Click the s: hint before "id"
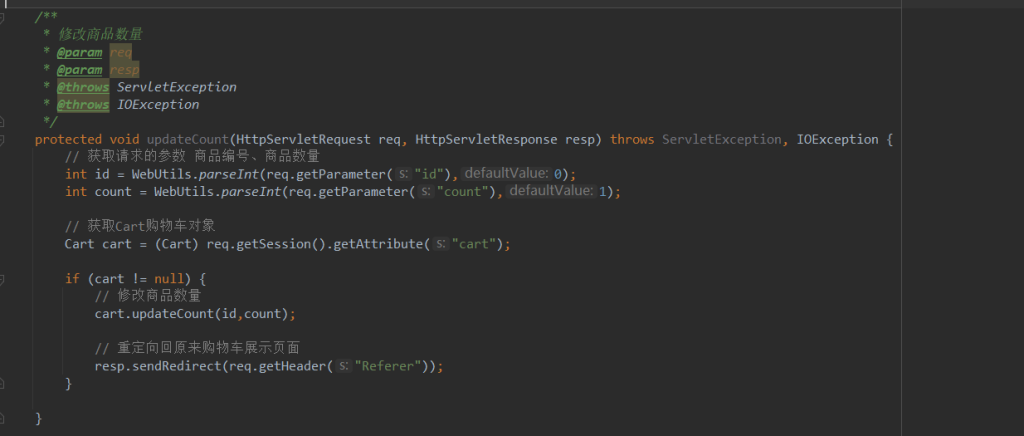 click(404, 174)
